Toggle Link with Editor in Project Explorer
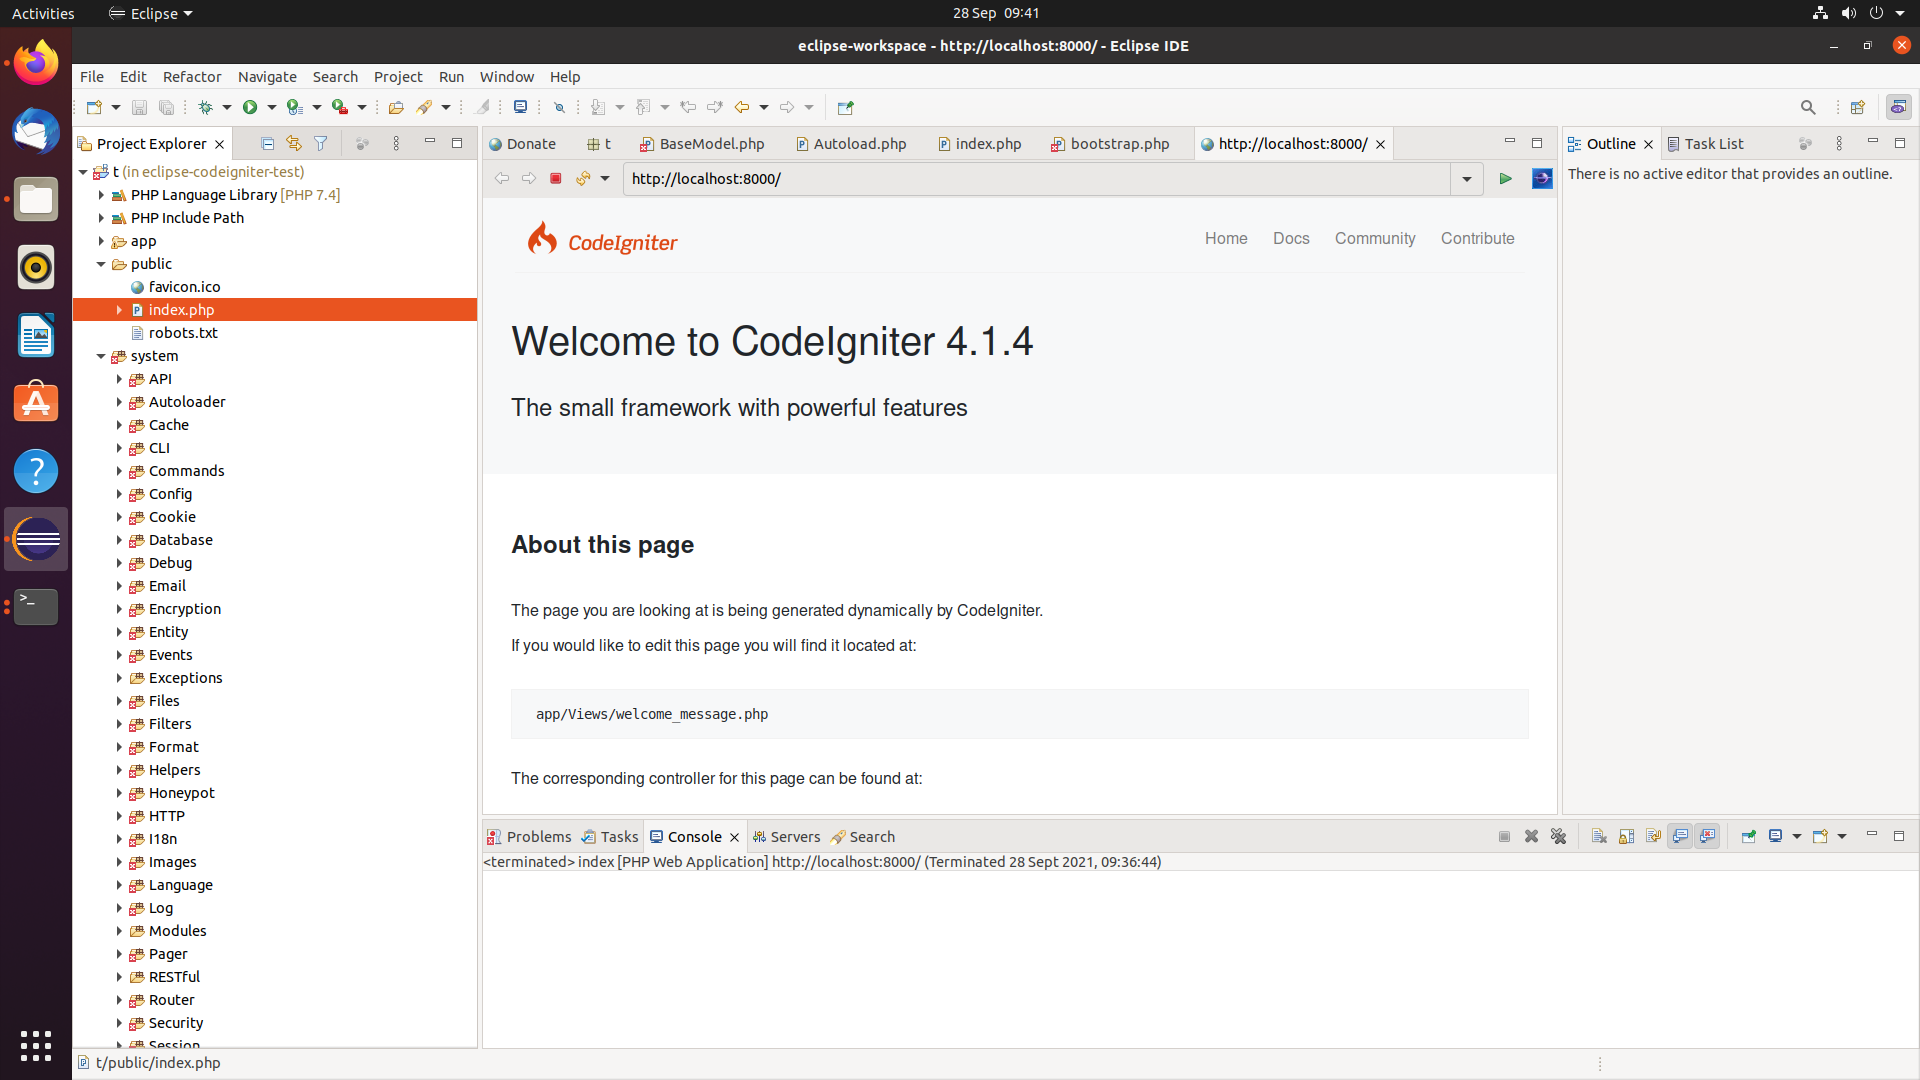Viewport: 1920px width, 1080px height. coord(294,143)
